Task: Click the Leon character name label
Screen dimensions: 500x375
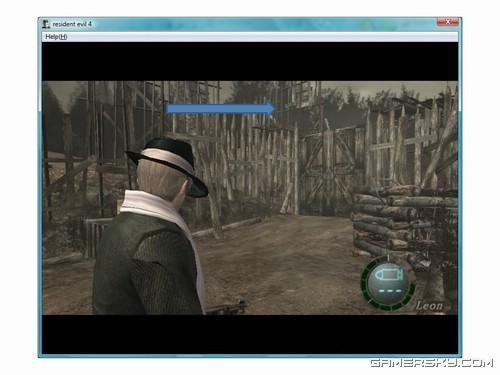Action: (x=429, y=306)
